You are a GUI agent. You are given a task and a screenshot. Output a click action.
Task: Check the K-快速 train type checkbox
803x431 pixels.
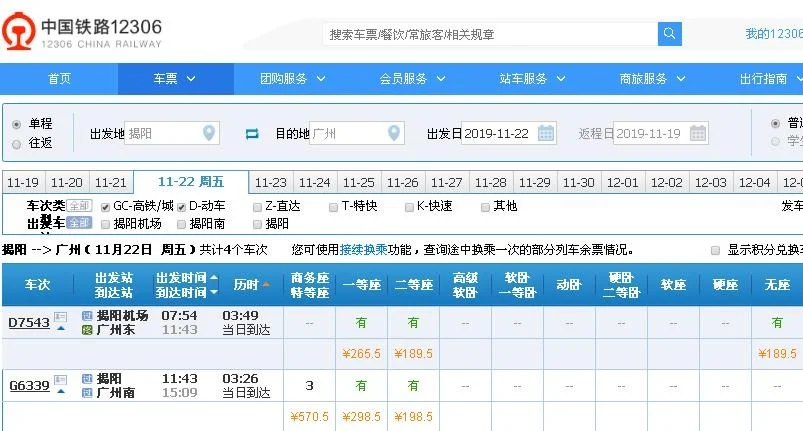click(409, 207)
